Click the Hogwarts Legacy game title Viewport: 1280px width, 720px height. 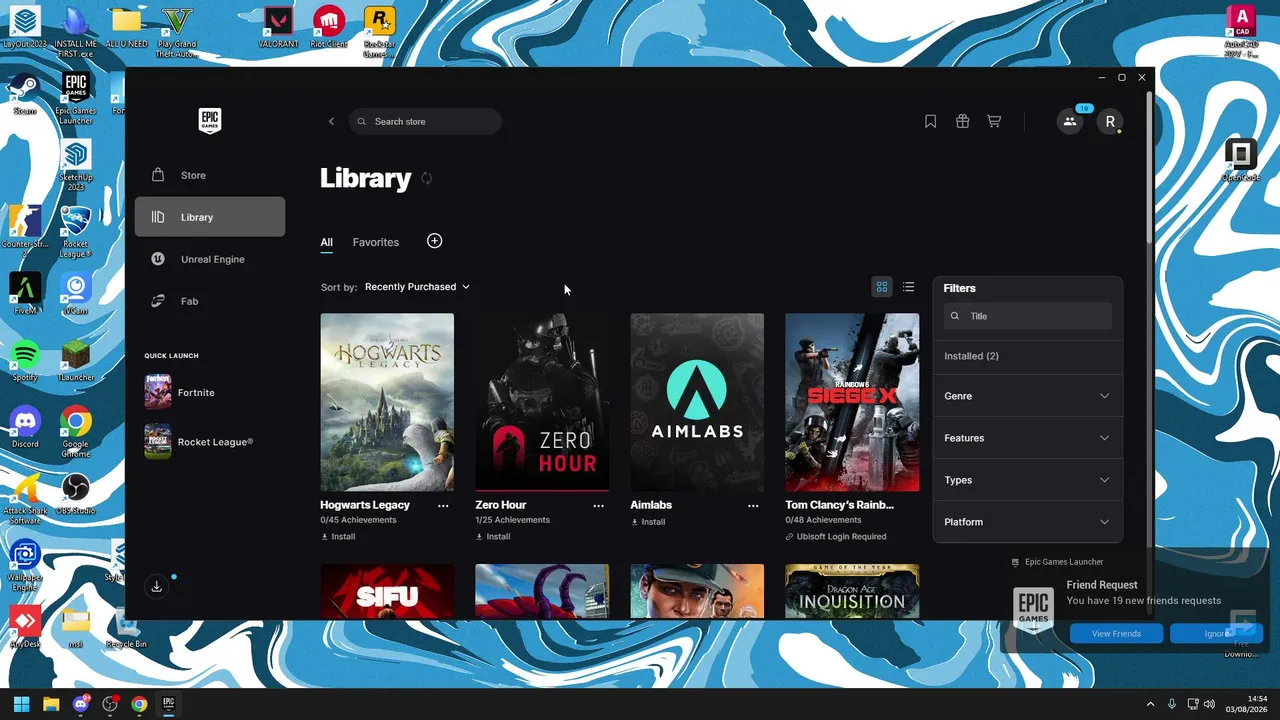coord(365,505)
